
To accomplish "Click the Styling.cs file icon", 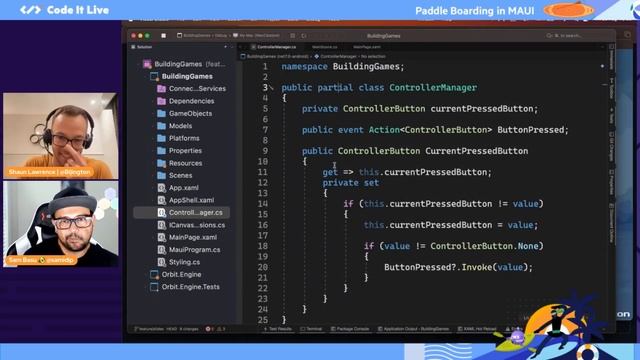I will tap(162, 262).
